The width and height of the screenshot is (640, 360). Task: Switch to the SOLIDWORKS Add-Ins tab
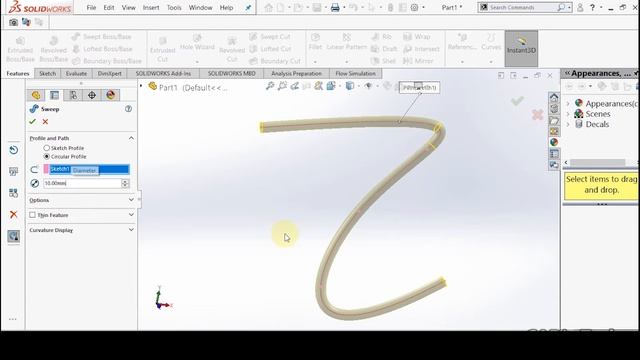[x=163, y=73]
